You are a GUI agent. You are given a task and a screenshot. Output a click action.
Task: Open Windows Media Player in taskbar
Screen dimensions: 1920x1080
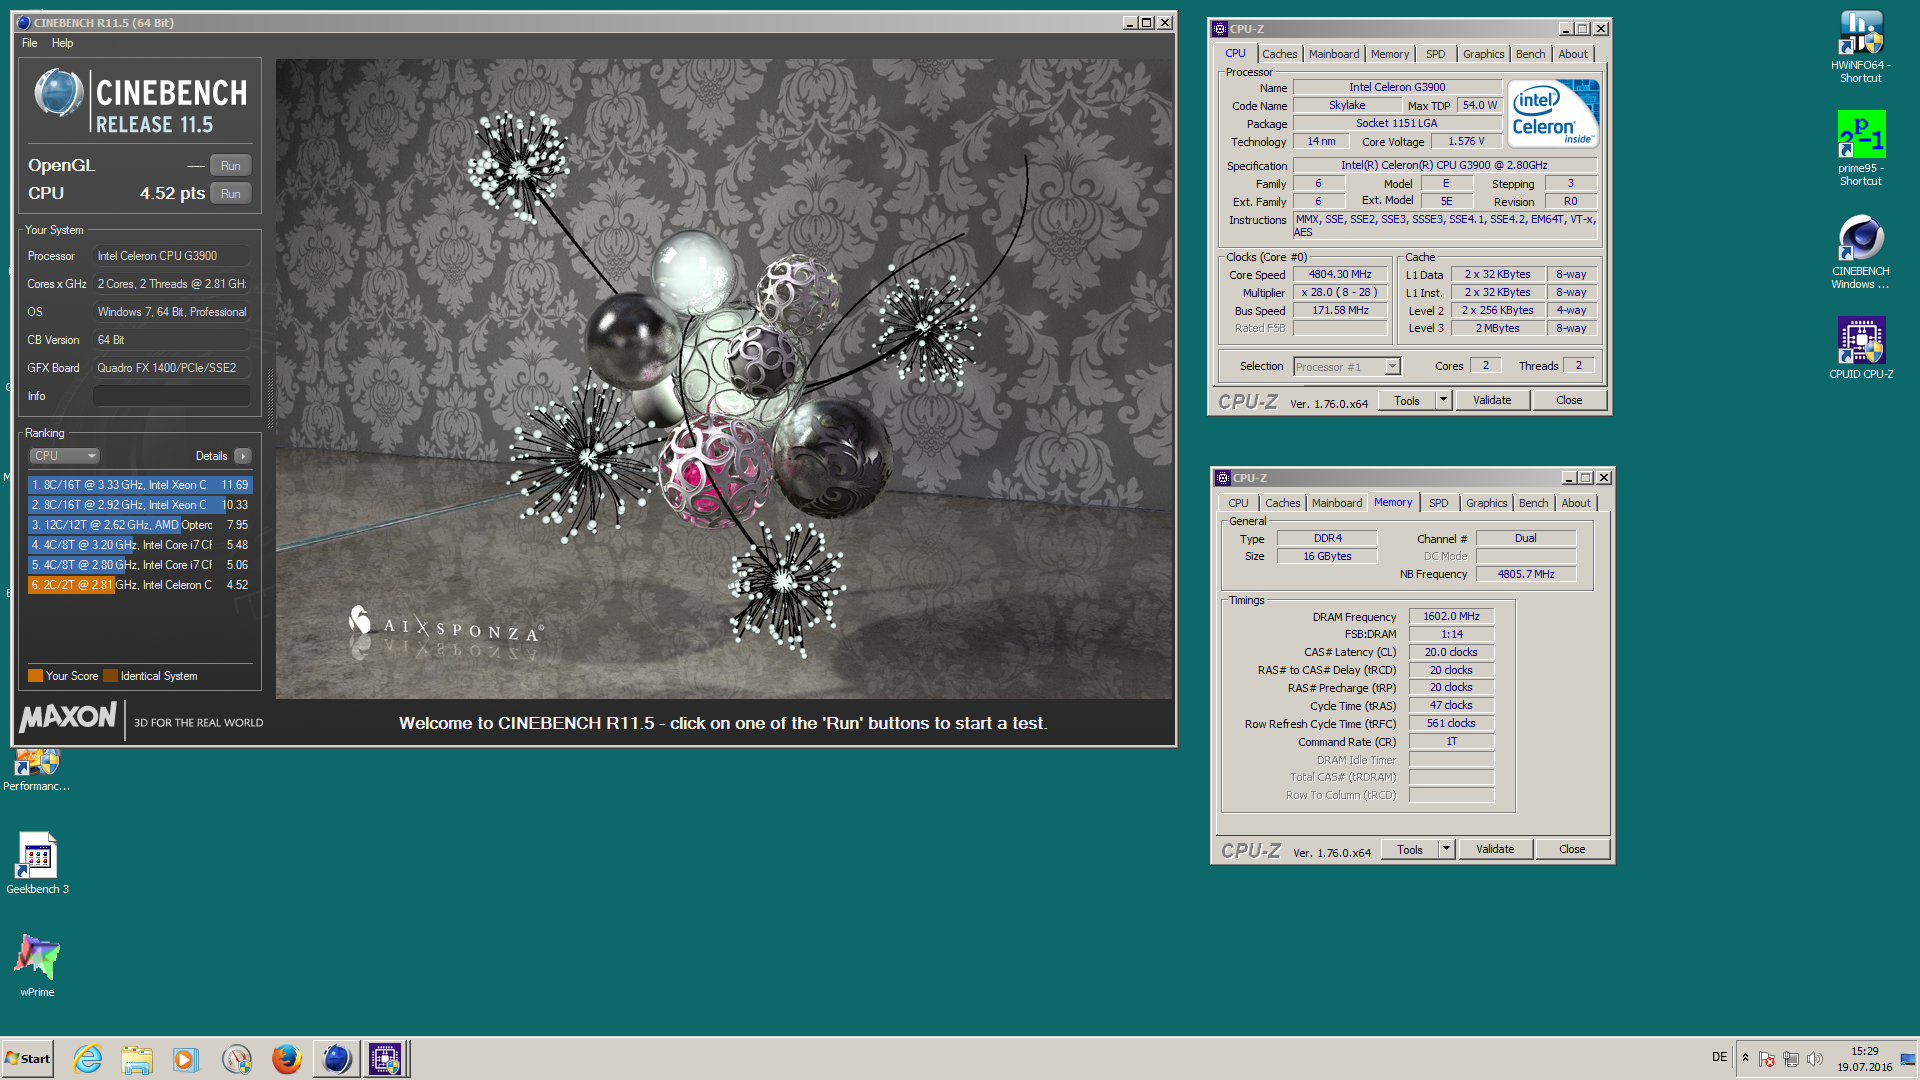186,1059
